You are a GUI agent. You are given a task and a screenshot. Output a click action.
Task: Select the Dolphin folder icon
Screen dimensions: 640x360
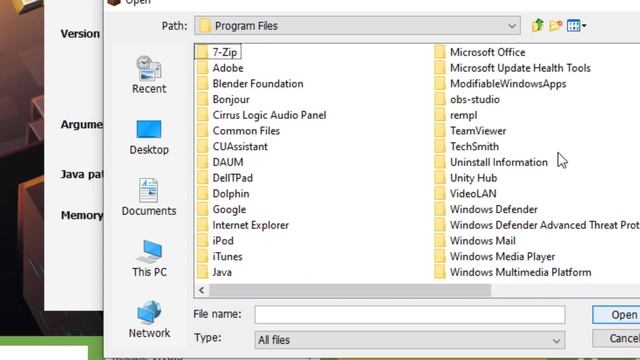point(202,193)
